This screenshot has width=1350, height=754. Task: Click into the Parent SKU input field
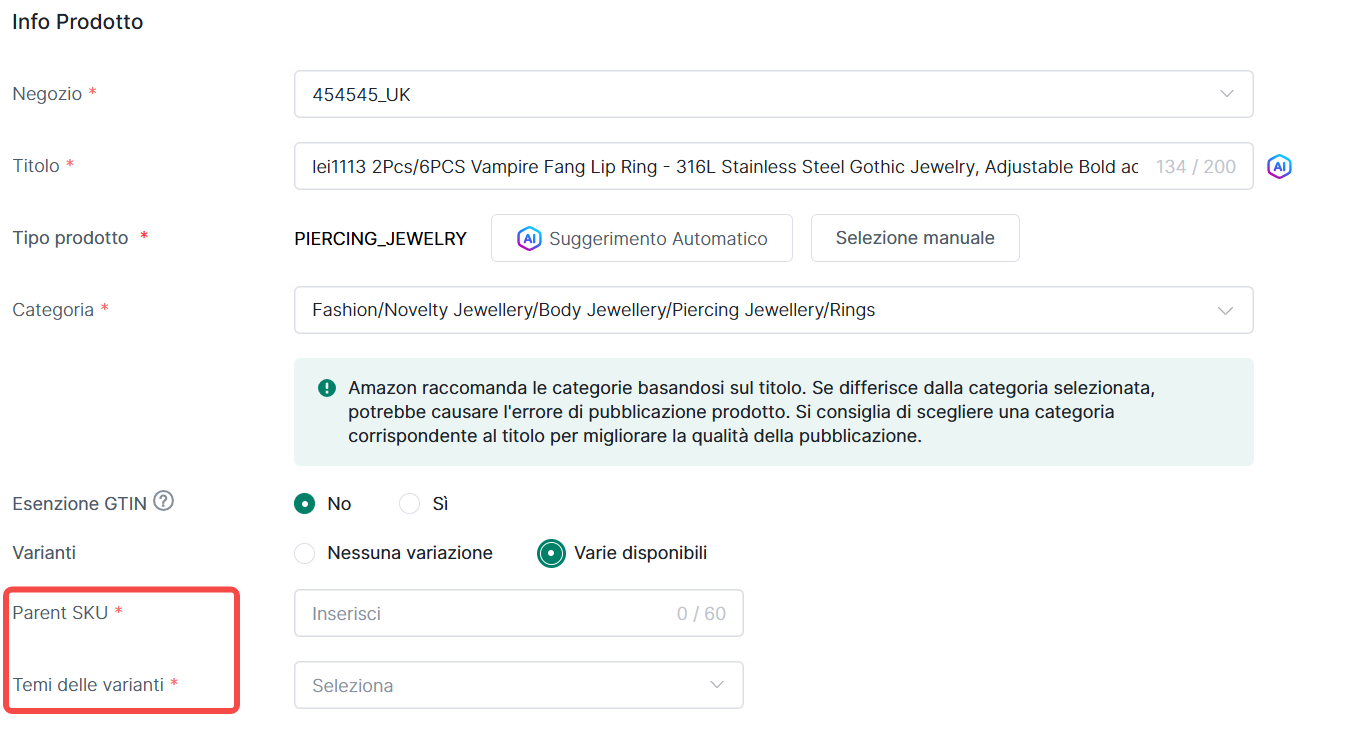tap(490, 613)
